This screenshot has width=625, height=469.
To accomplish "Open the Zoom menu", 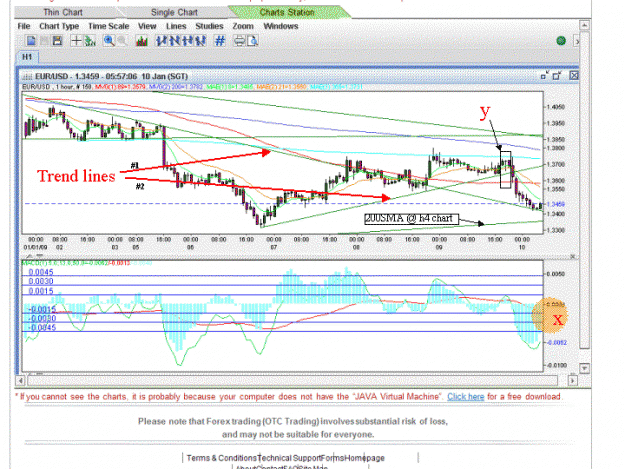I will [x=243, y=26].
